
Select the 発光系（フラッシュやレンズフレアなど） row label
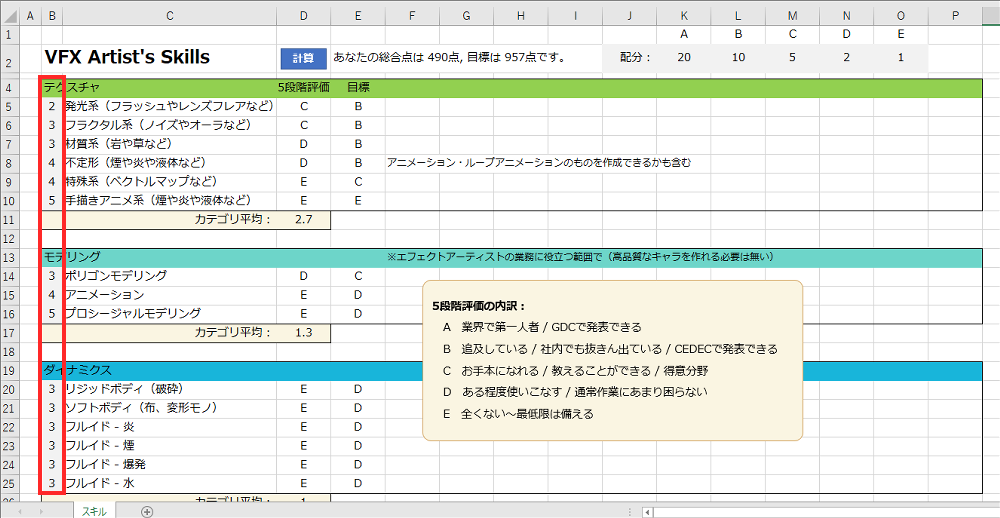pyautogui.click(x=170, y=106)
